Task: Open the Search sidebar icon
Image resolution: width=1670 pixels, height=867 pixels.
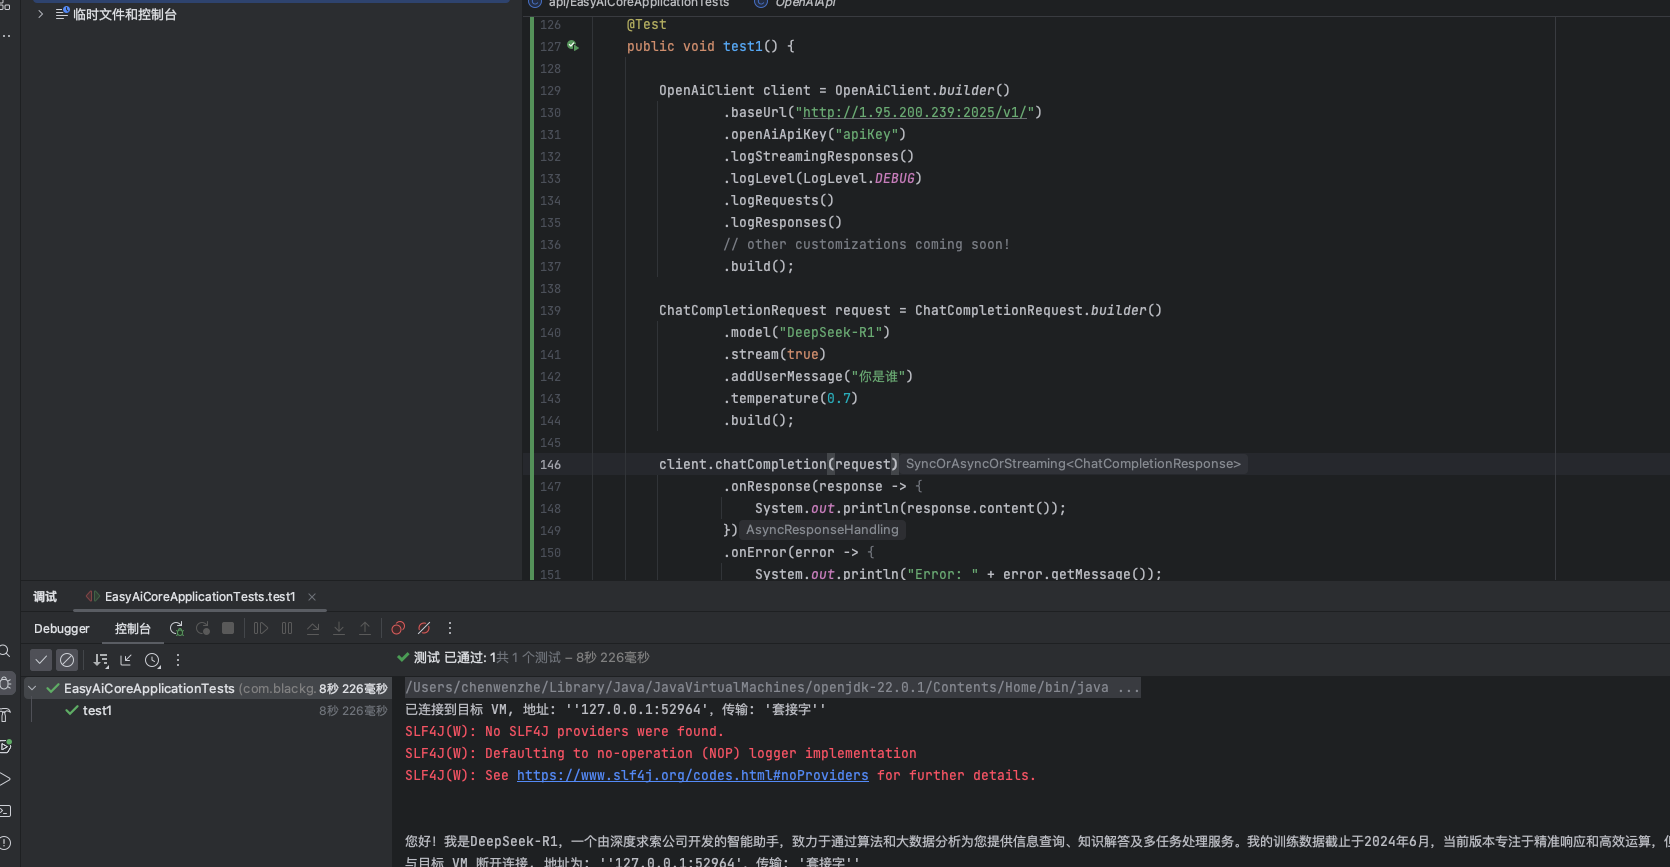Action: (5, 651)
